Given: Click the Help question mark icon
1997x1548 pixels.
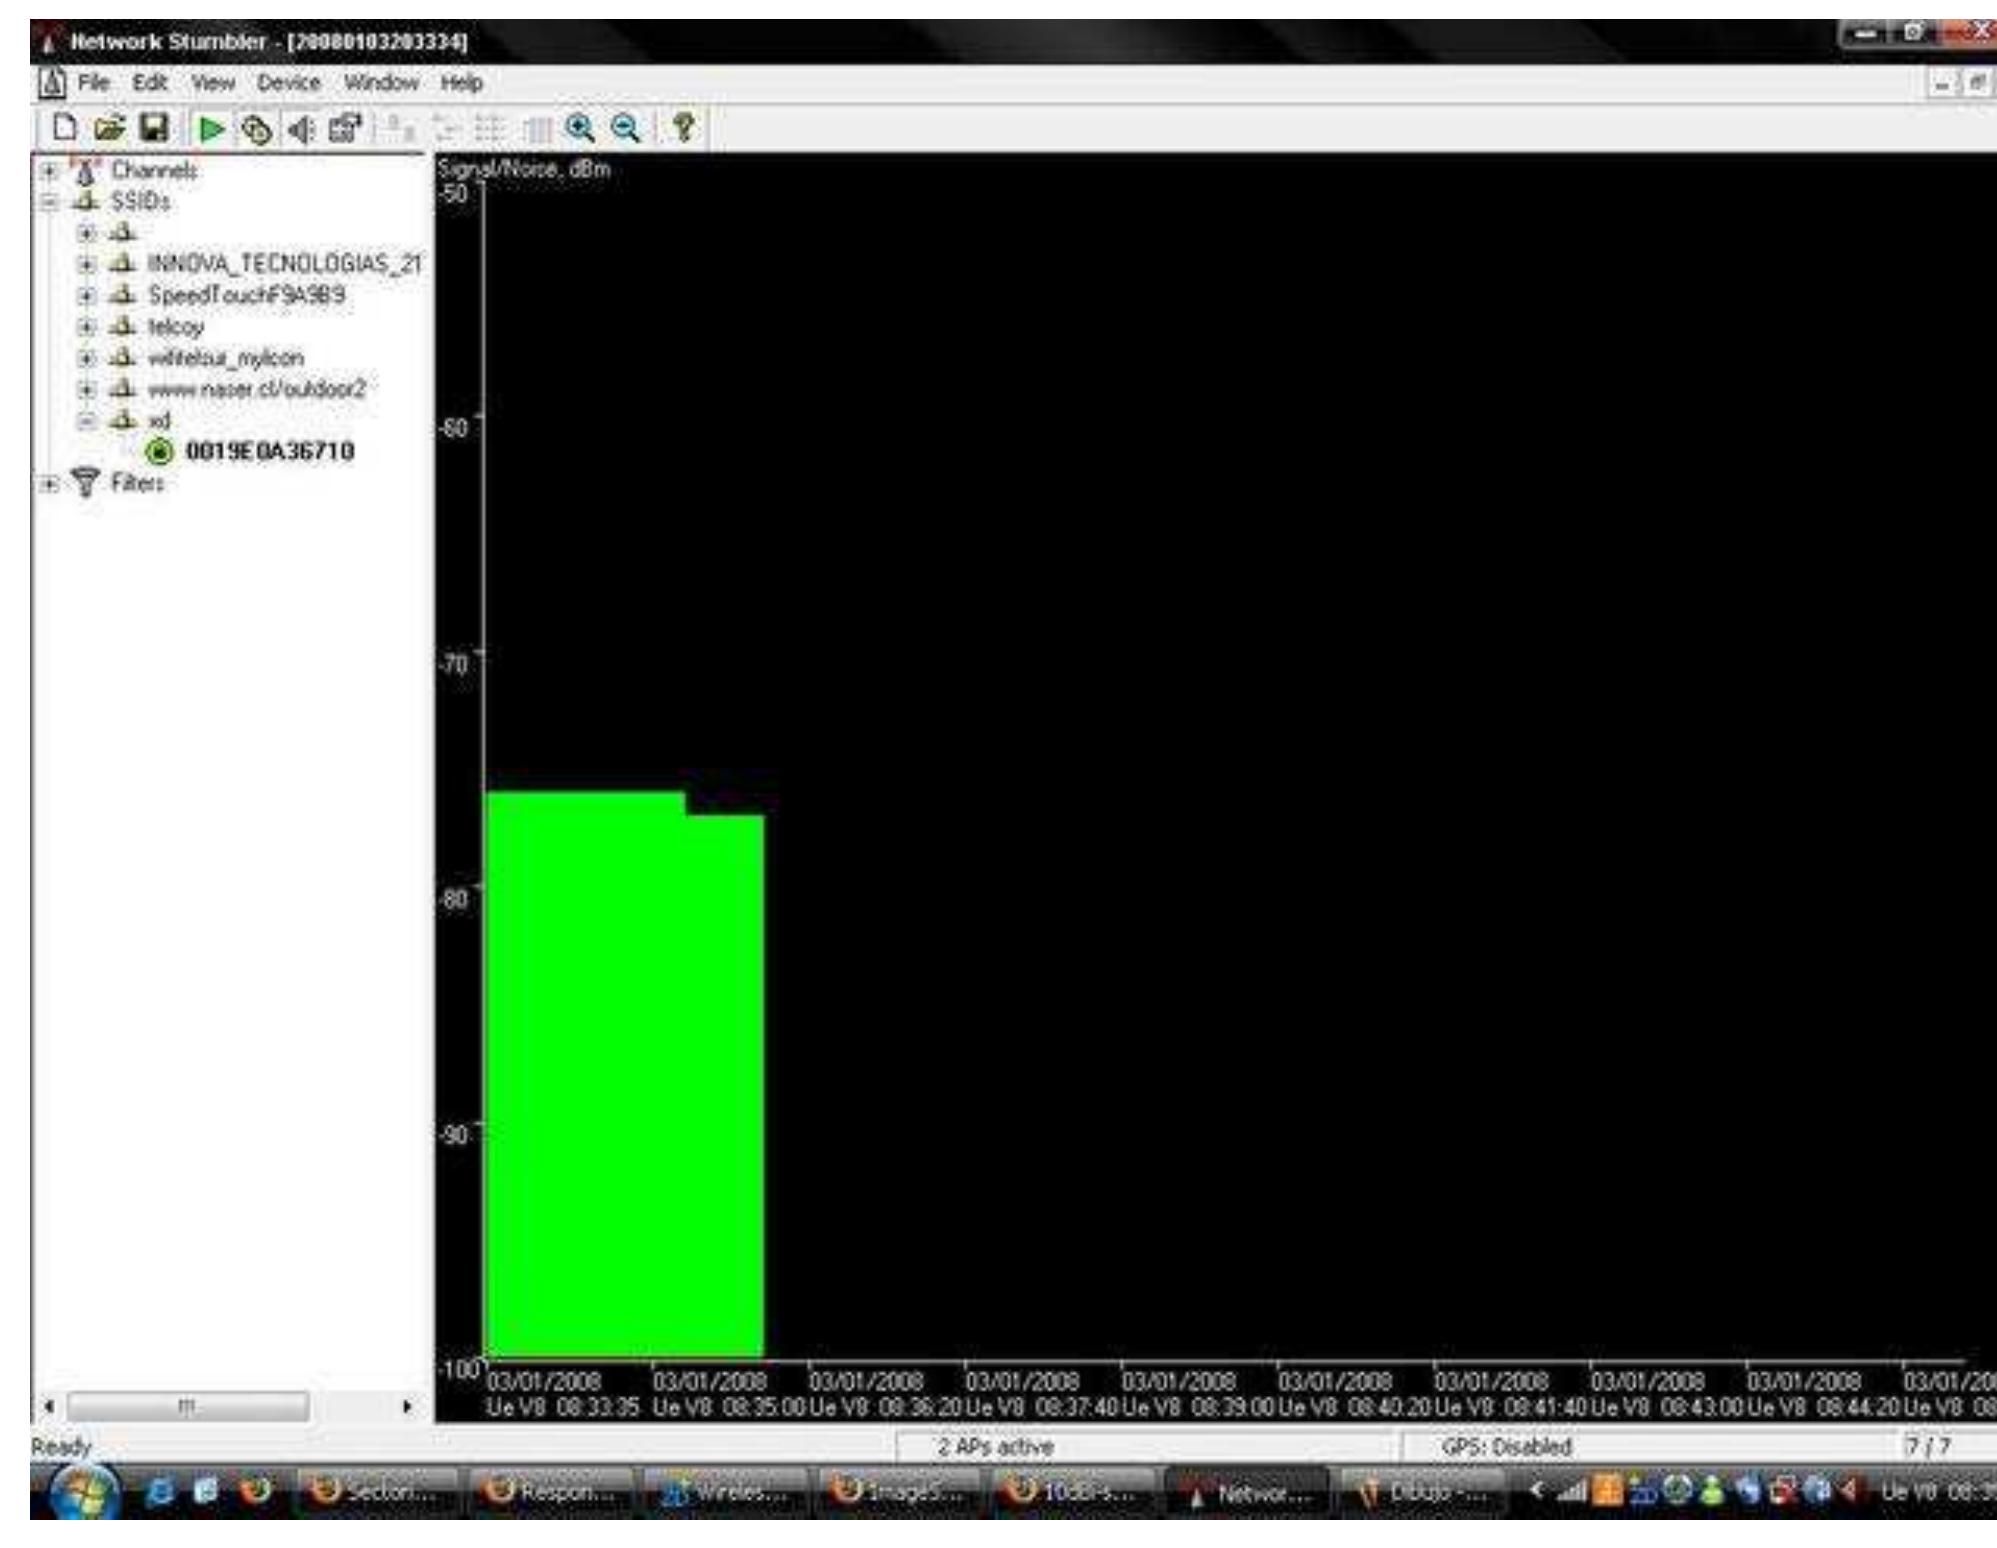Looking at the screenshot, I should click(684, 127).
